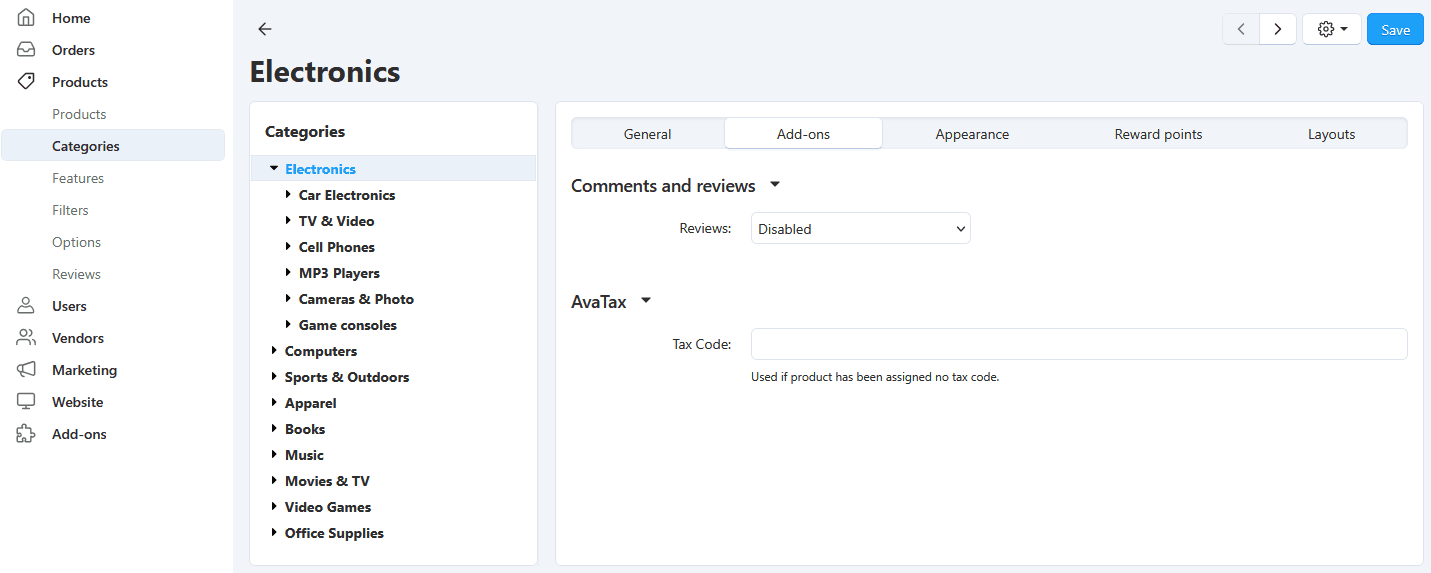Open the gear settings dropdown
This screenshot has height=573, width=1431.
coord(1332,29)
